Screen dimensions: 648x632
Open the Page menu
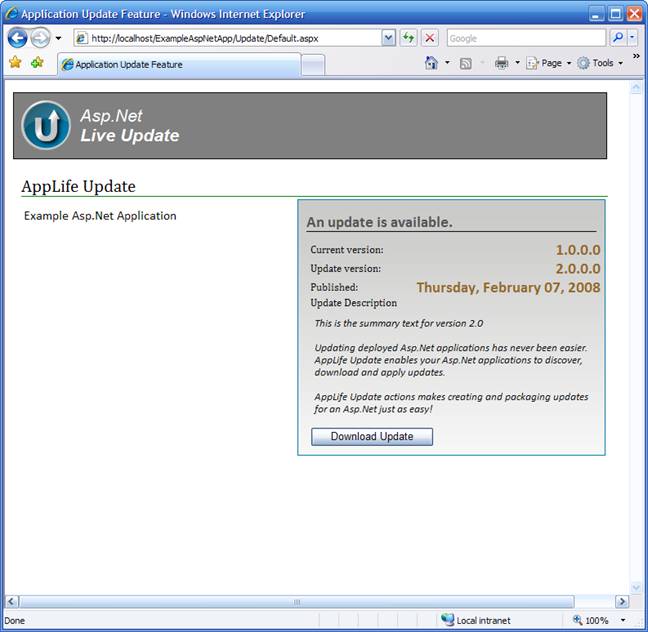coord(548,63)
